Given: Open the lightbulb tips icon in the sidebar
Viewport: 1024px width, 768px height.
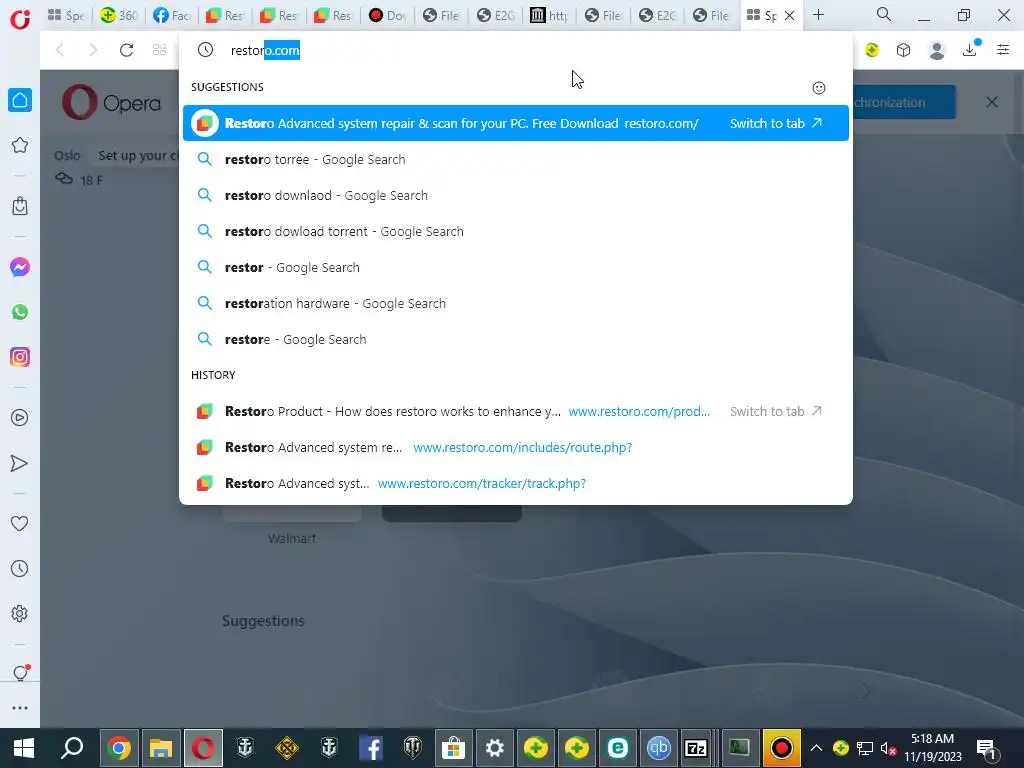Looking at the screenshot, I should click(20, 673).
